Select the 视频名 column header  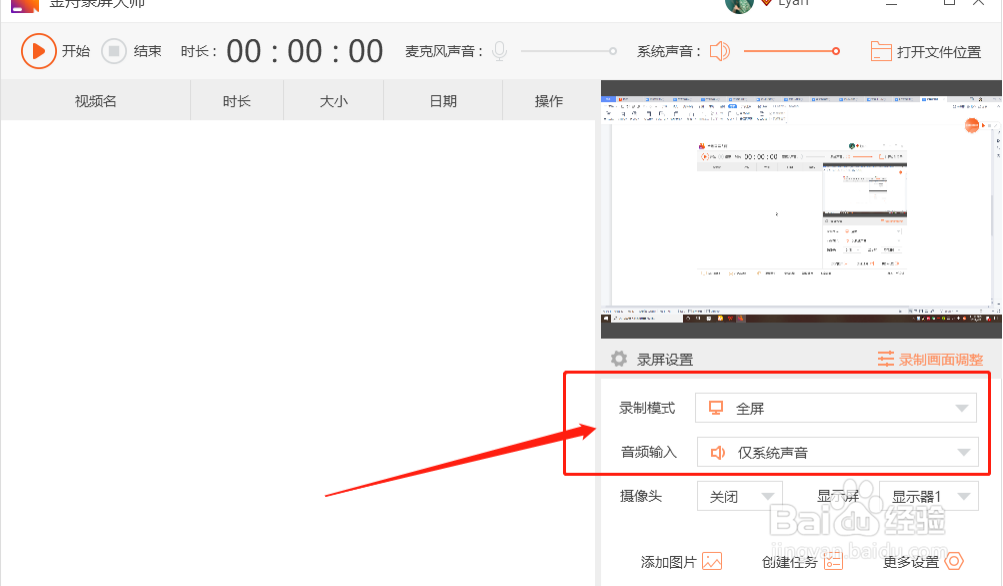pos(94,100)
